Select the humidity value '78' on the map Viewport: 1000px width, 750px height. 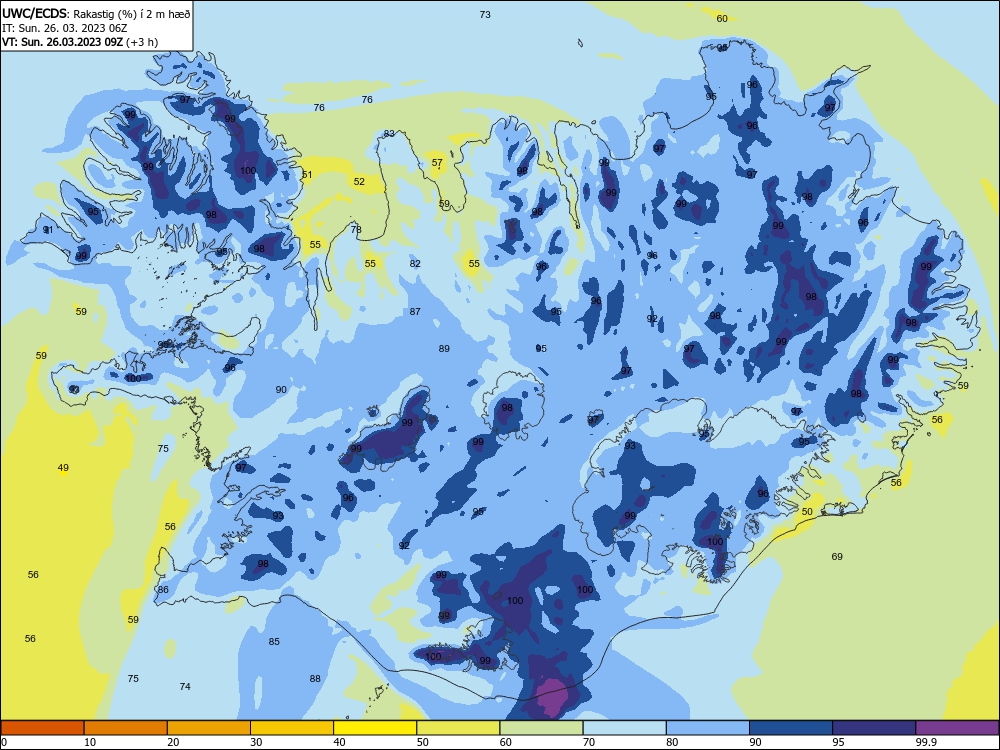point(356,230)
